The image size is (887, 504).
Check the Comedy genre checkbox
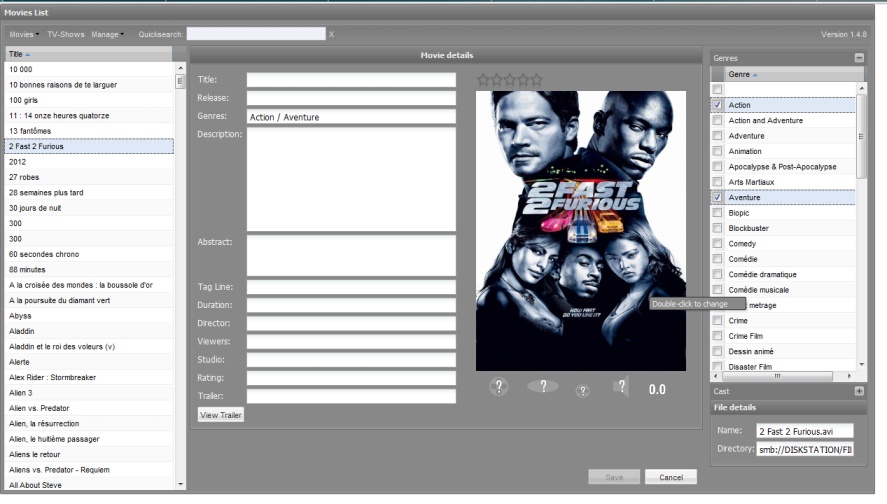click(x=717, y=243)
